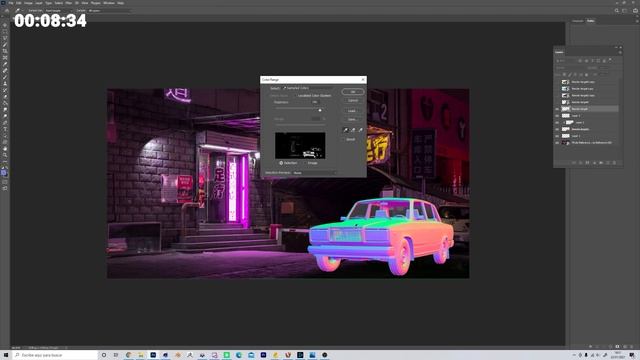This screenshot has width=640, height=360.
Task: Open the Image menu
Action: pos(28,3)
